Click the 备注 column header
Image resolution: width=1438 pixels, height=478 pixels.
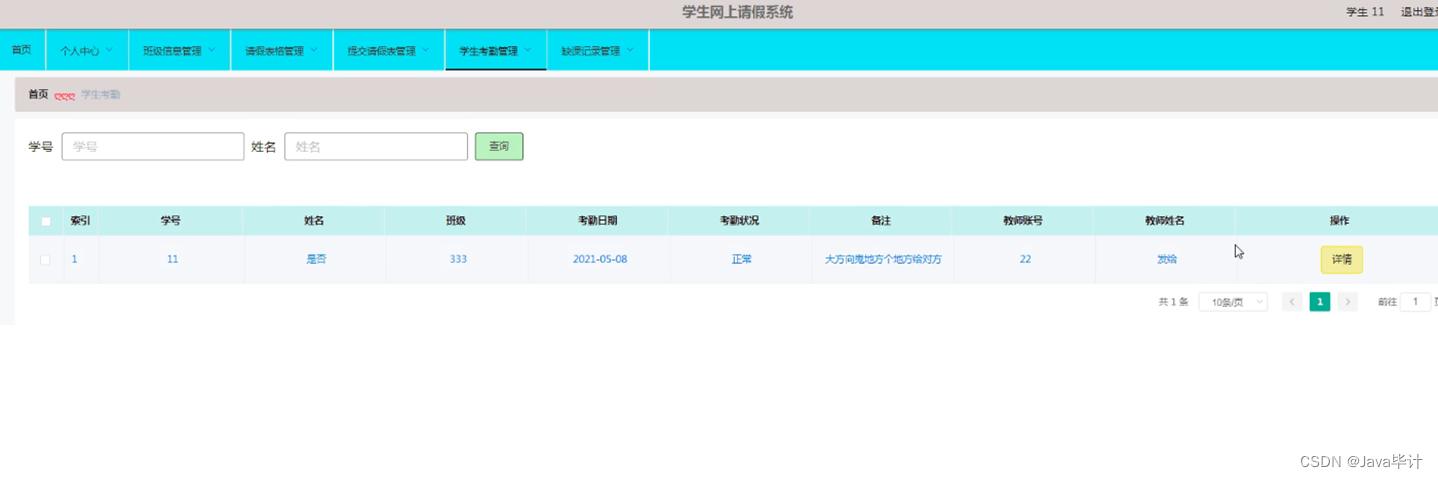881,221
